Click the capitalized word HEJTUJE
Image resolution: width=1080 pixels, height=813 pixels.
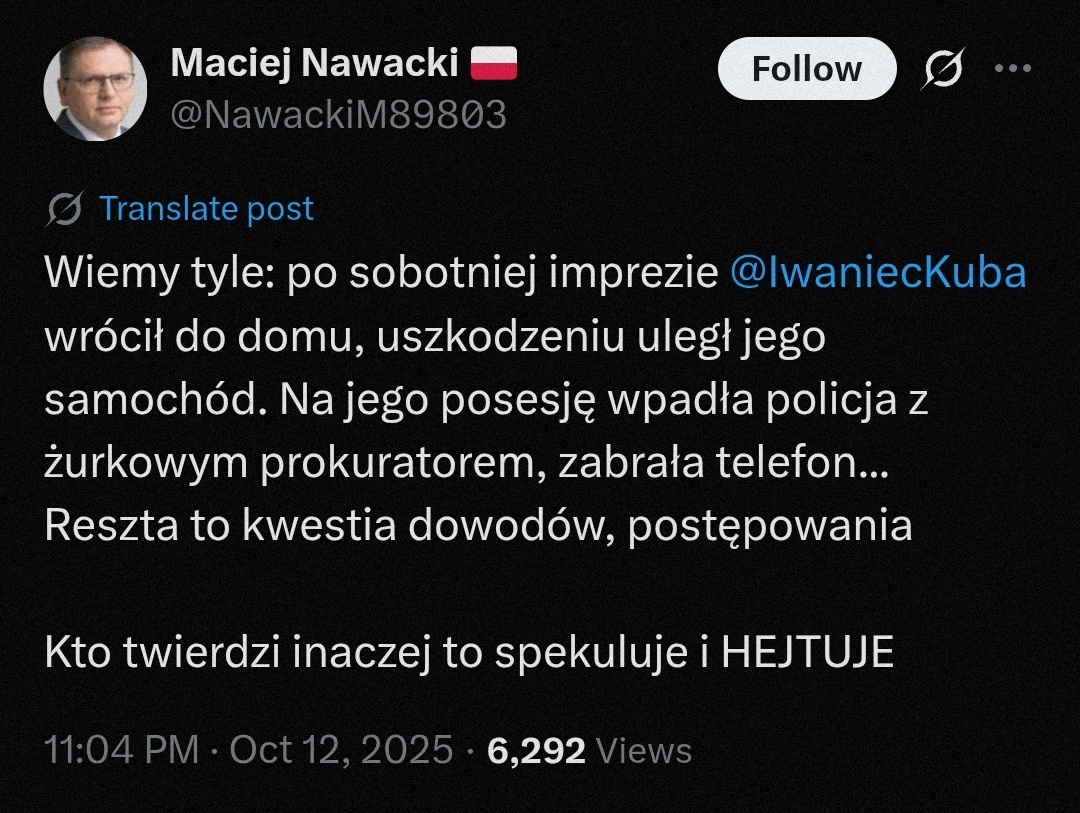click(x=807, y=652)
